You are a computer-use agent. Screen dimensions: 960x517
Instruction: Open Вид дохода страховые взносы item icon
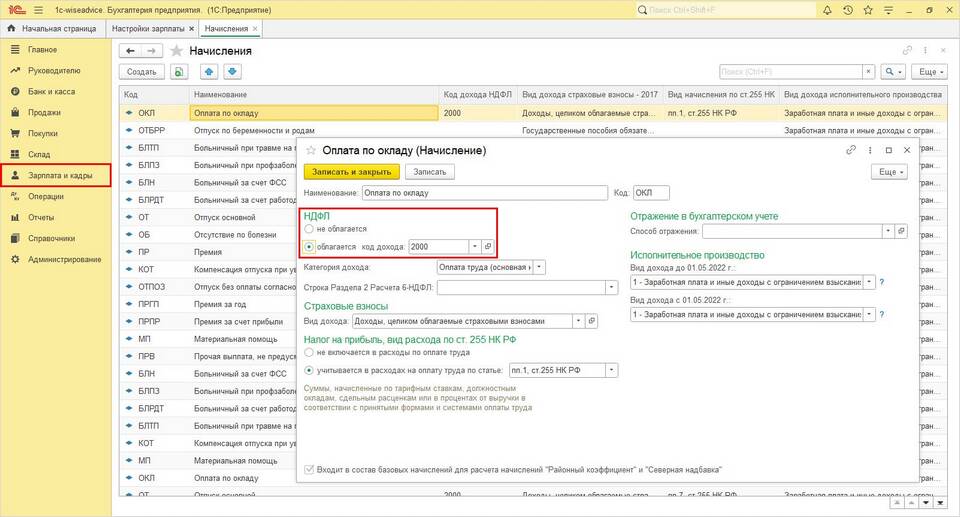(x=591, y=321)
